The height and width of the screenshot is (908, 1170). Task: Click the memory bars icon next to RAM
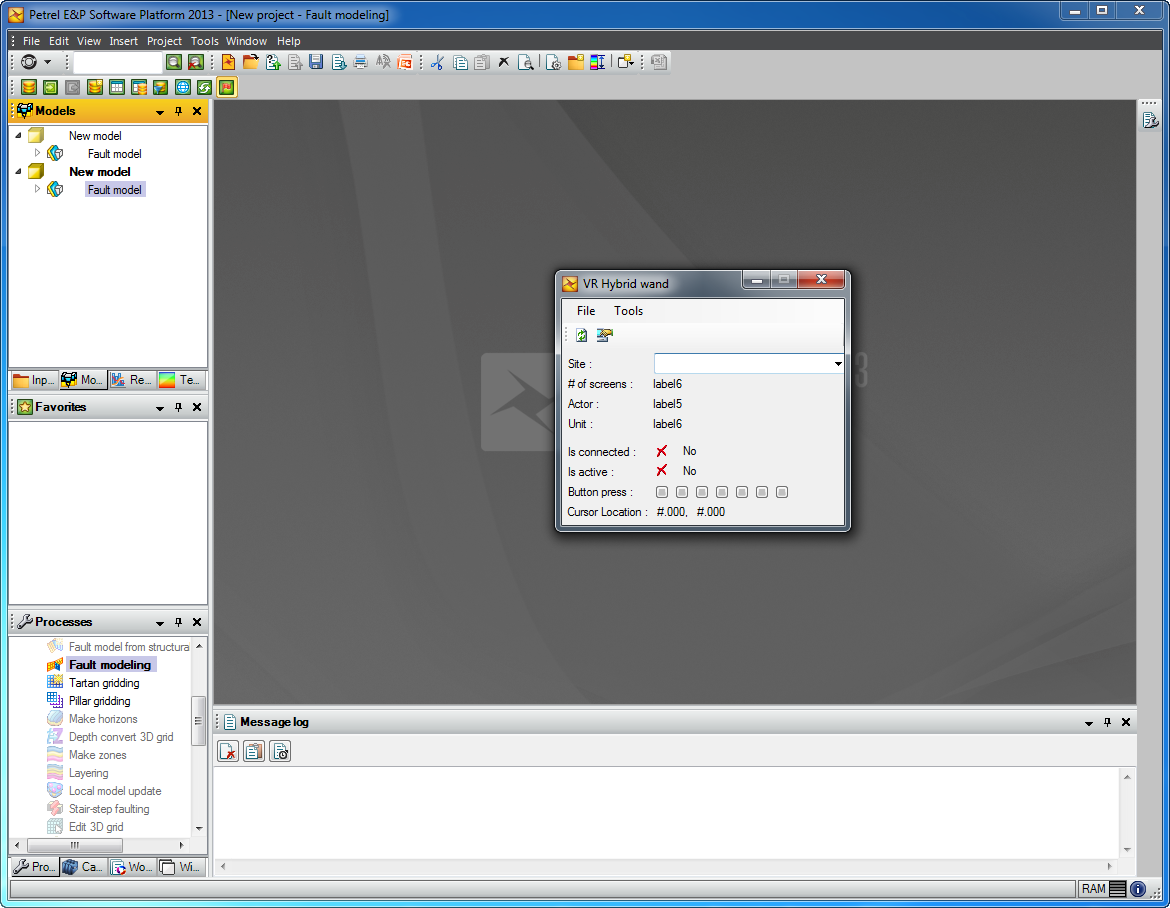tap(1118, 889)
